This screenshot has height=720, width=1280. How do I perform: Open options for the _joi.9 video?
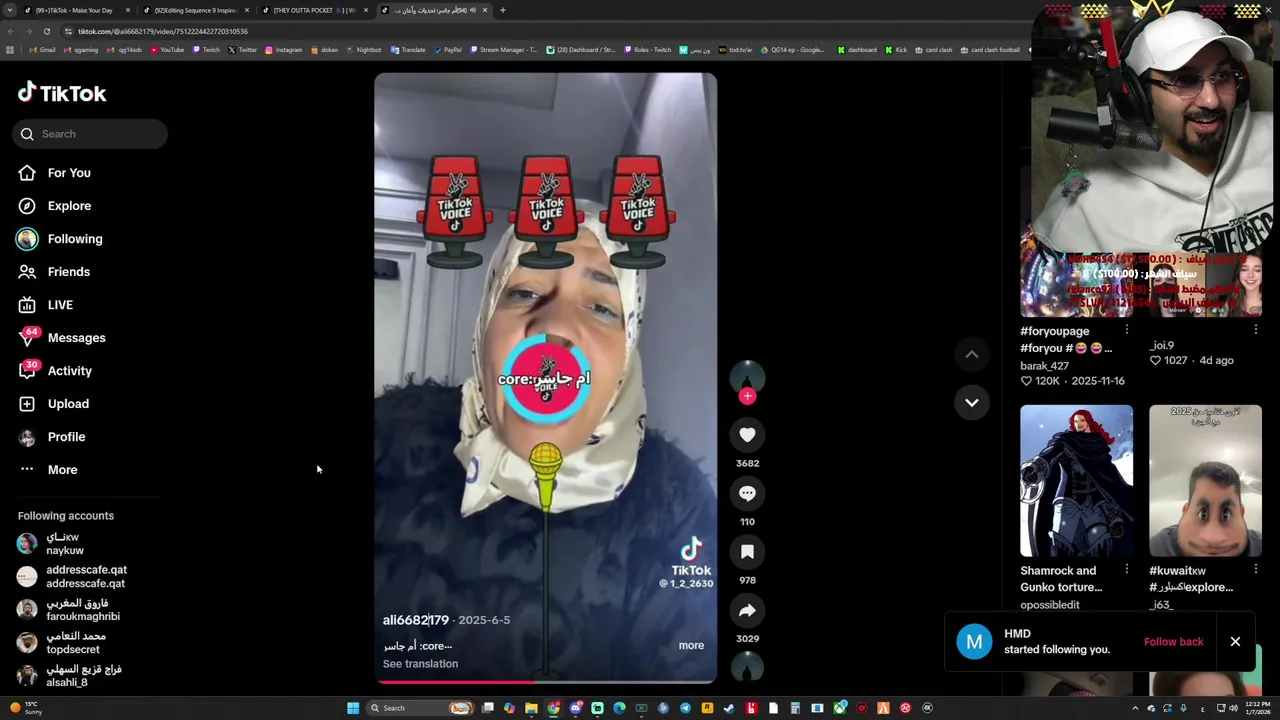tap(1255, 329)
